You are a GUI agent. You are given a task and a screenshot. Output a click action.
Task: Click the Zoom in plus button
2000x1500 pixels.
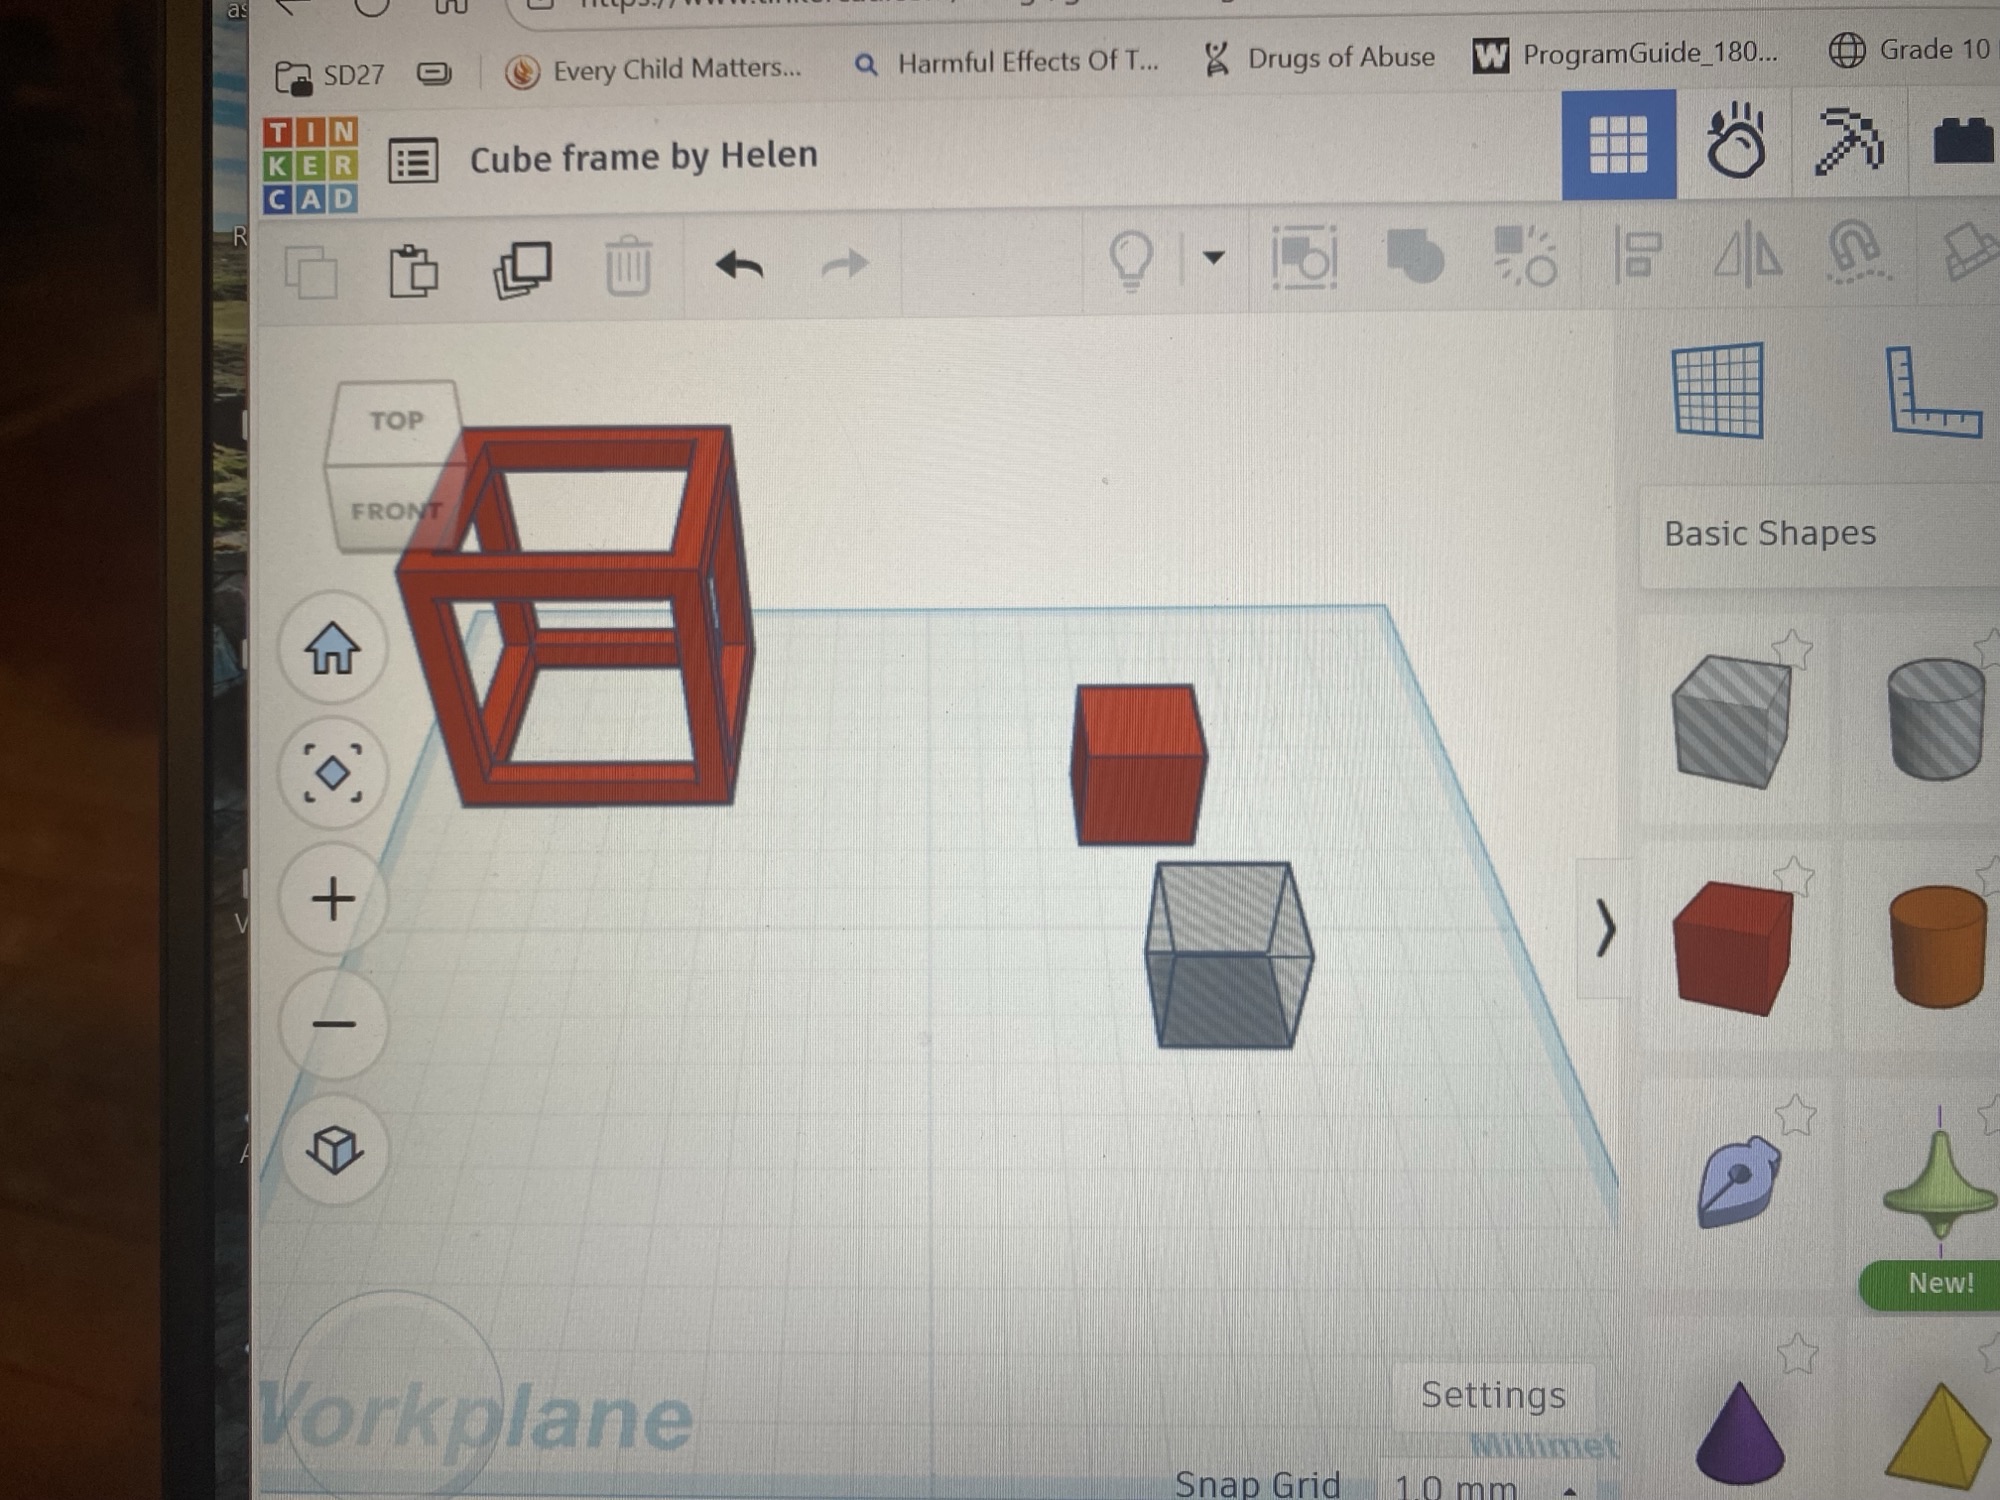pos(332,899)
